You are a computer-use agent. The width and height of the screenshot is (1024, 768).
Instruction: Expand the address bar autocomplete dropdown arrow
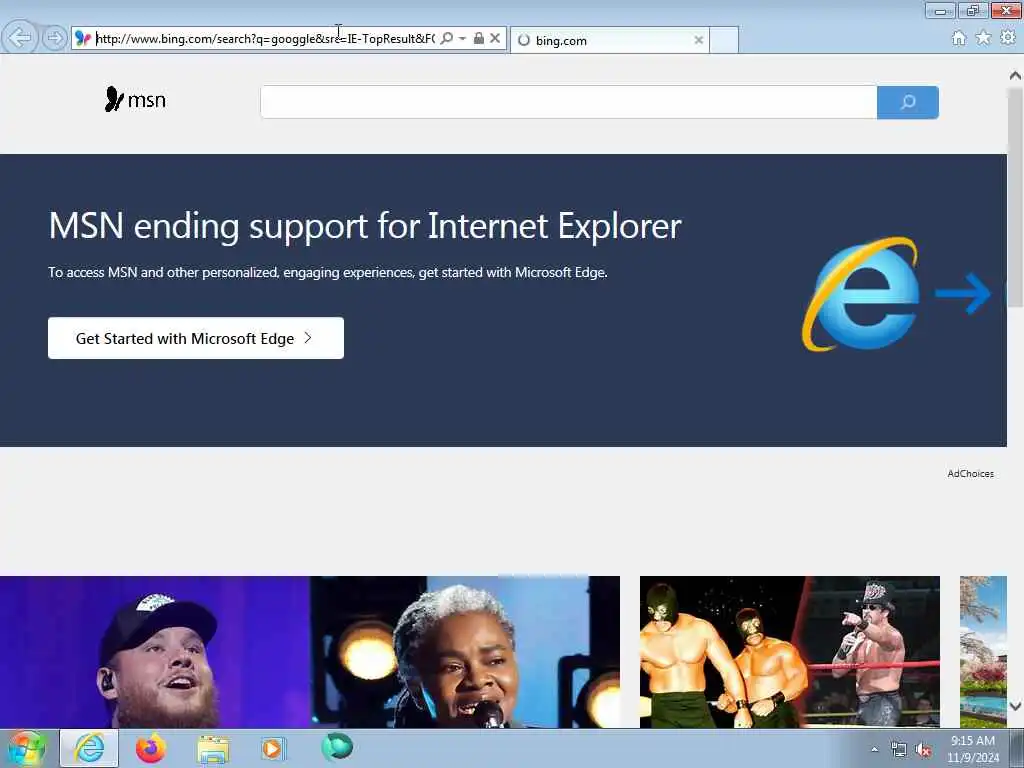click(462, 39)
